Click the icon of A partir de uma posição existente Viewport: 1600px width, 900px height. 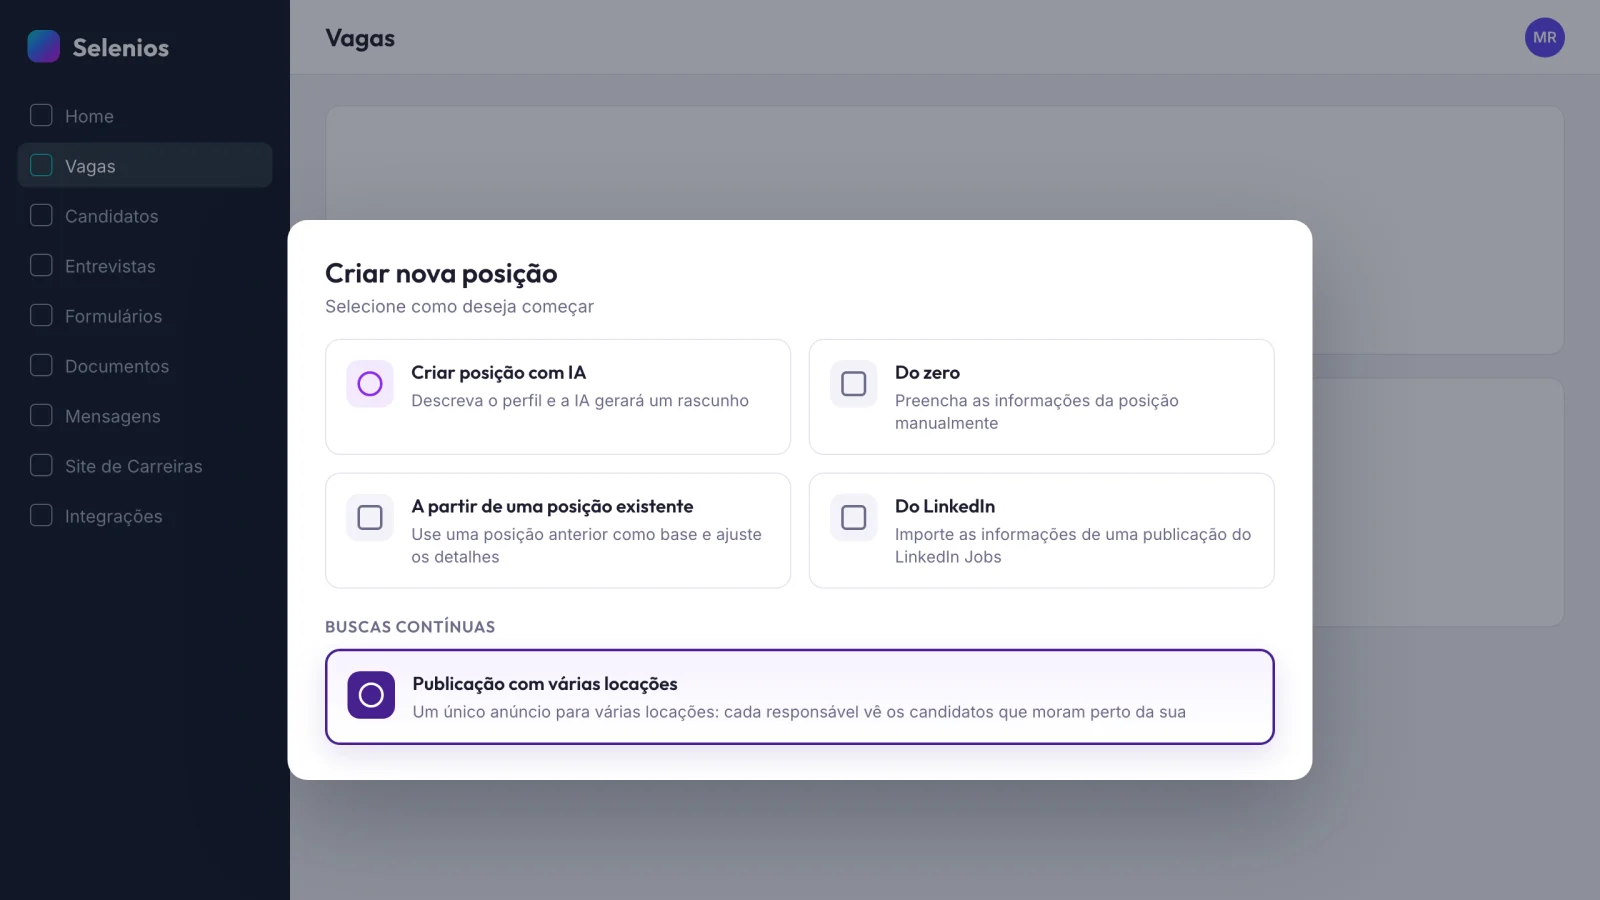tap(370, 518)
